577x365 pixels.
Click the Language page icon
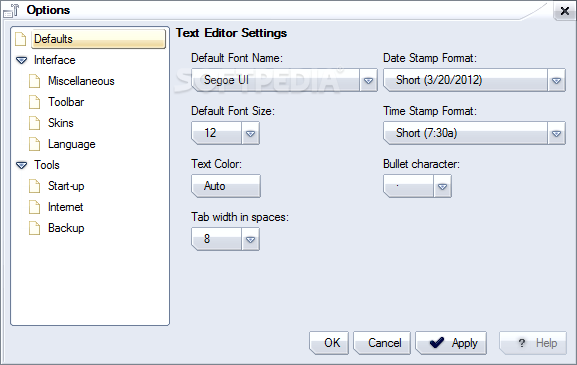(35, 144)
